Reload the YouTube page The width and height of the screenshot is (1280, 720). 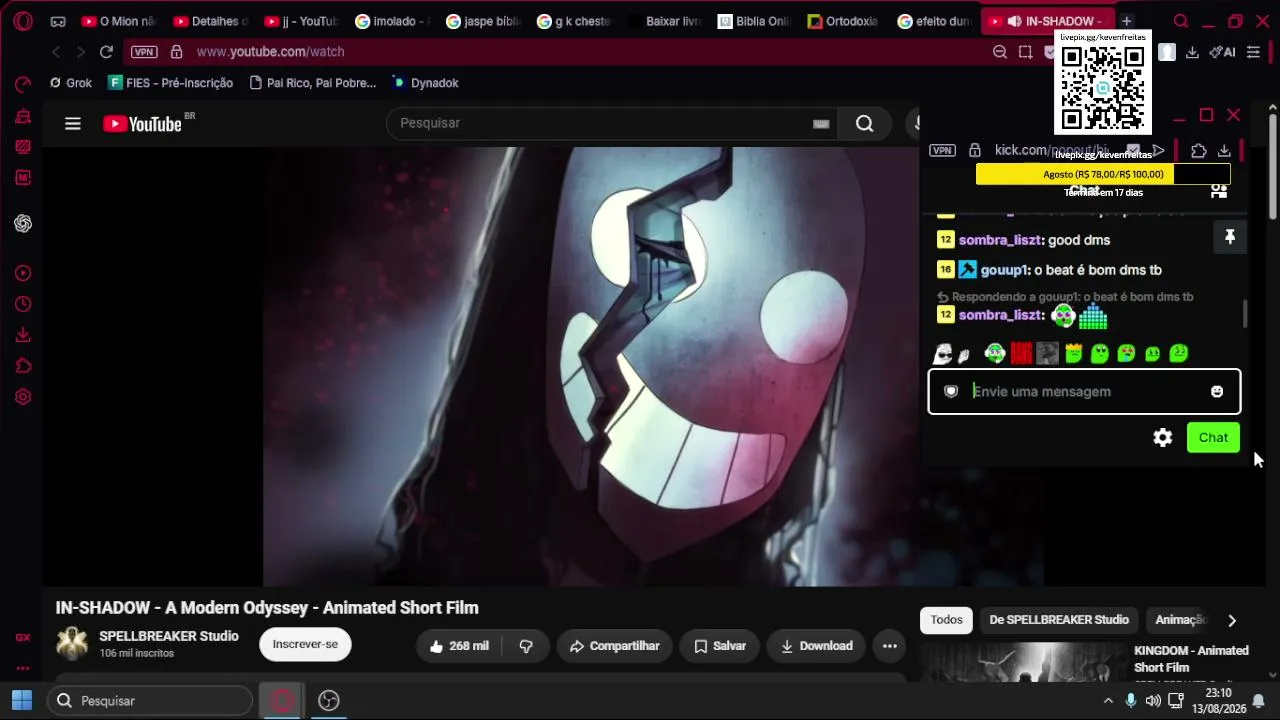(x=106, y=52)
